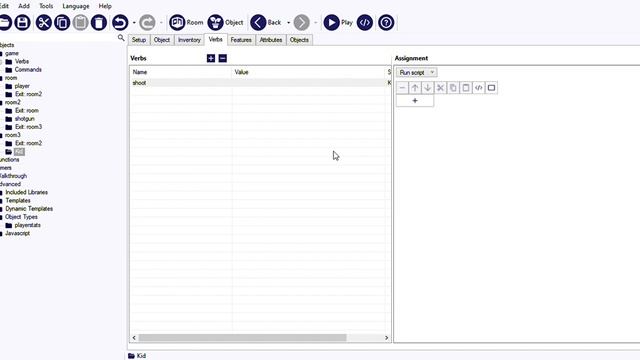640x360 pixels.
Task: Click the Value column header
Action: [x=309, y=72]
